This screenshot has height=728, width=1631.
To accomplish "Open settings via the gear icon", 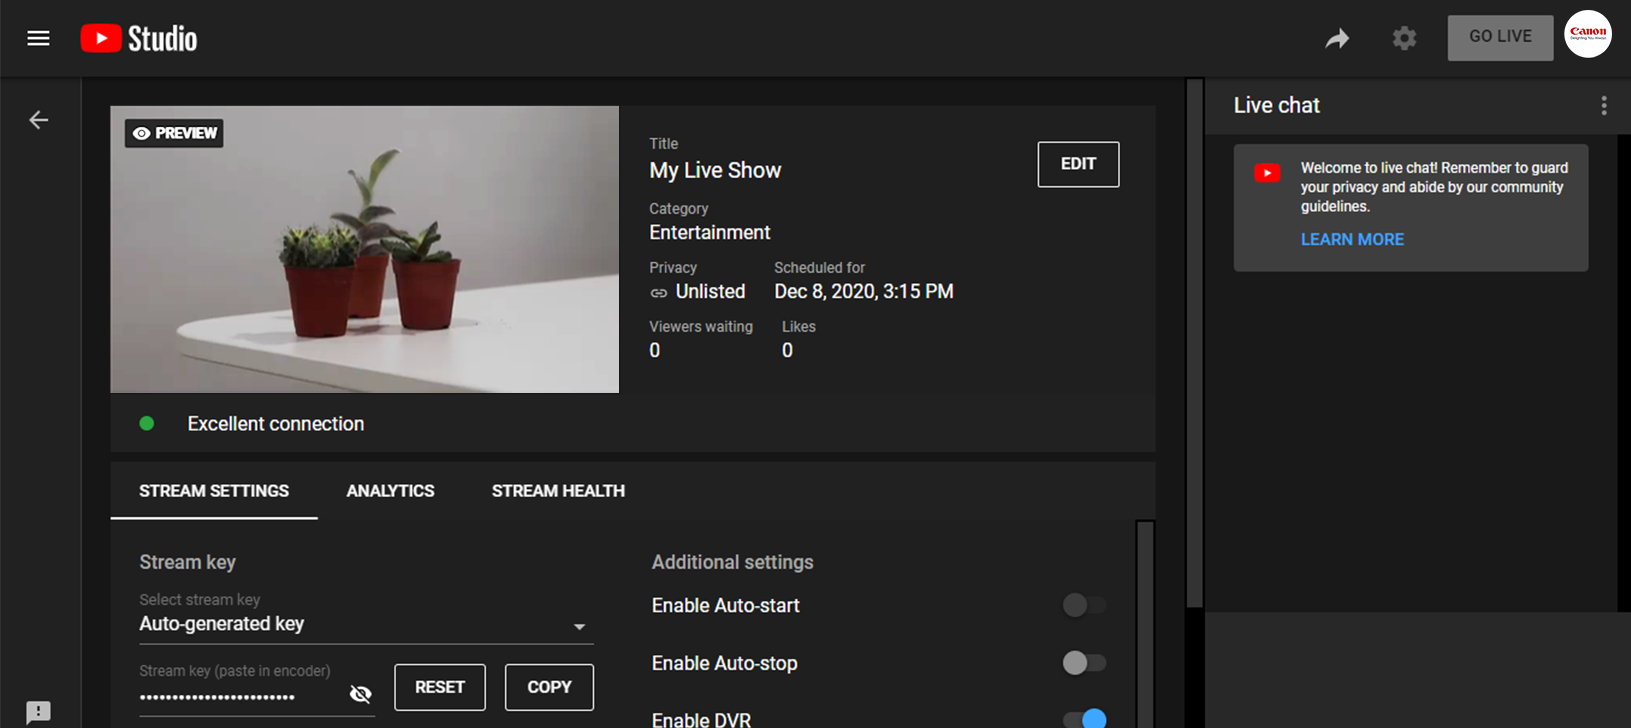I will (1404, 38).
